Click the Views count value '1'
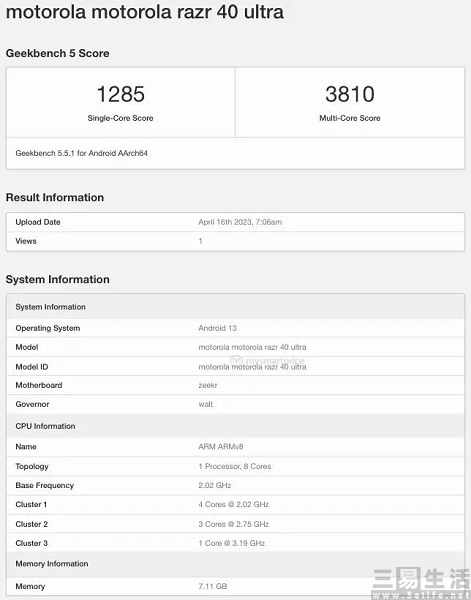This screenshot has width=471, height=600. coord(200,241)
